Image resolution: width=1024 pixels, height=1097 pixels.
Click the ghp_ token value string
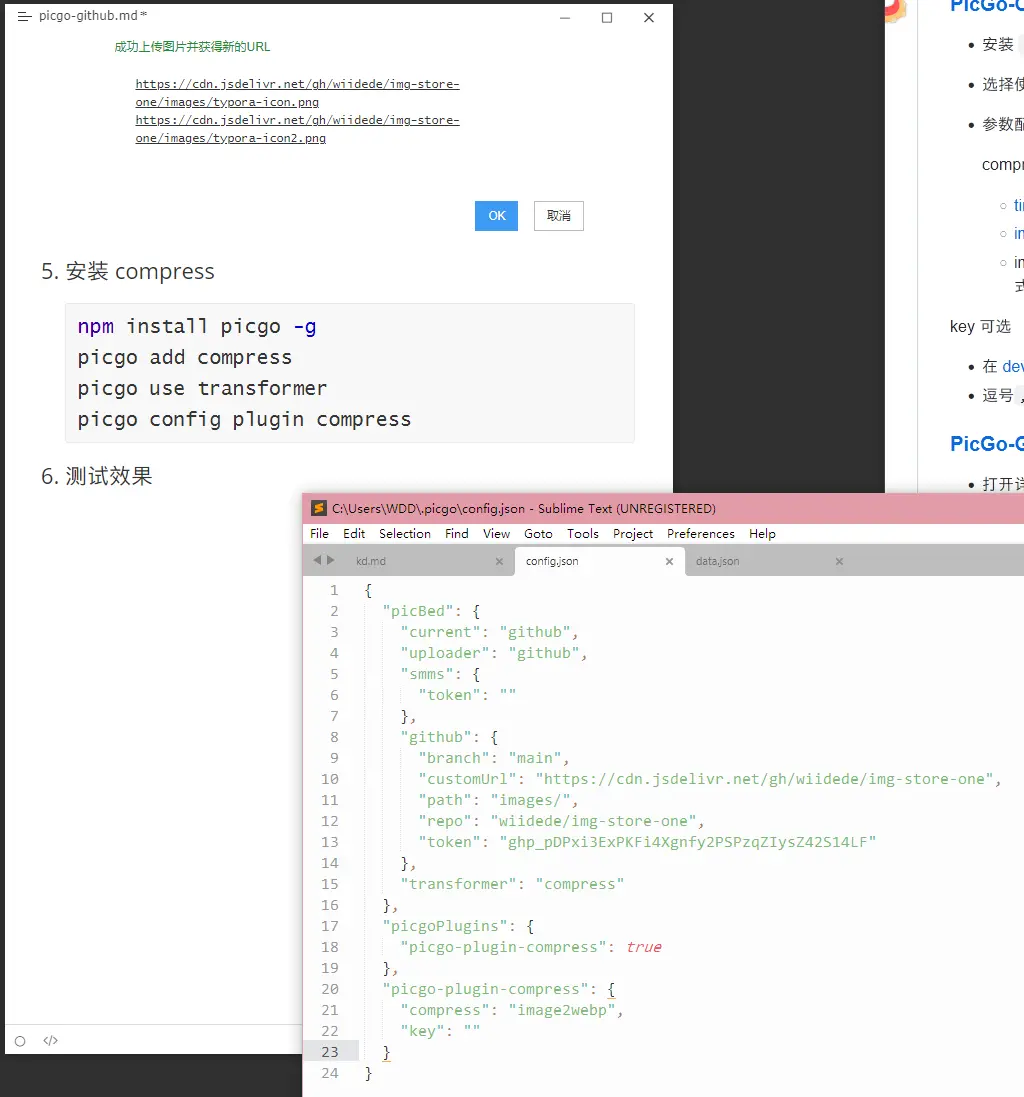692,842
